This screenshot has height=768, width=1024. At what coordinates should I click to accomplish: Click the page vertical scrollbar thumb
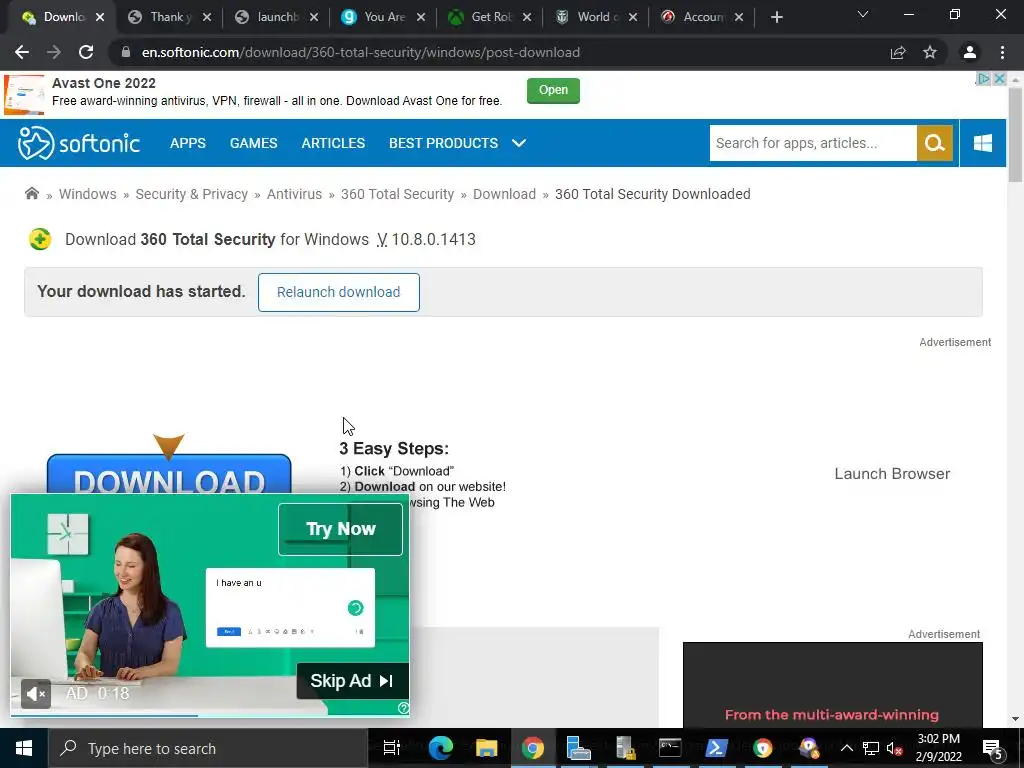(1015, 134)
